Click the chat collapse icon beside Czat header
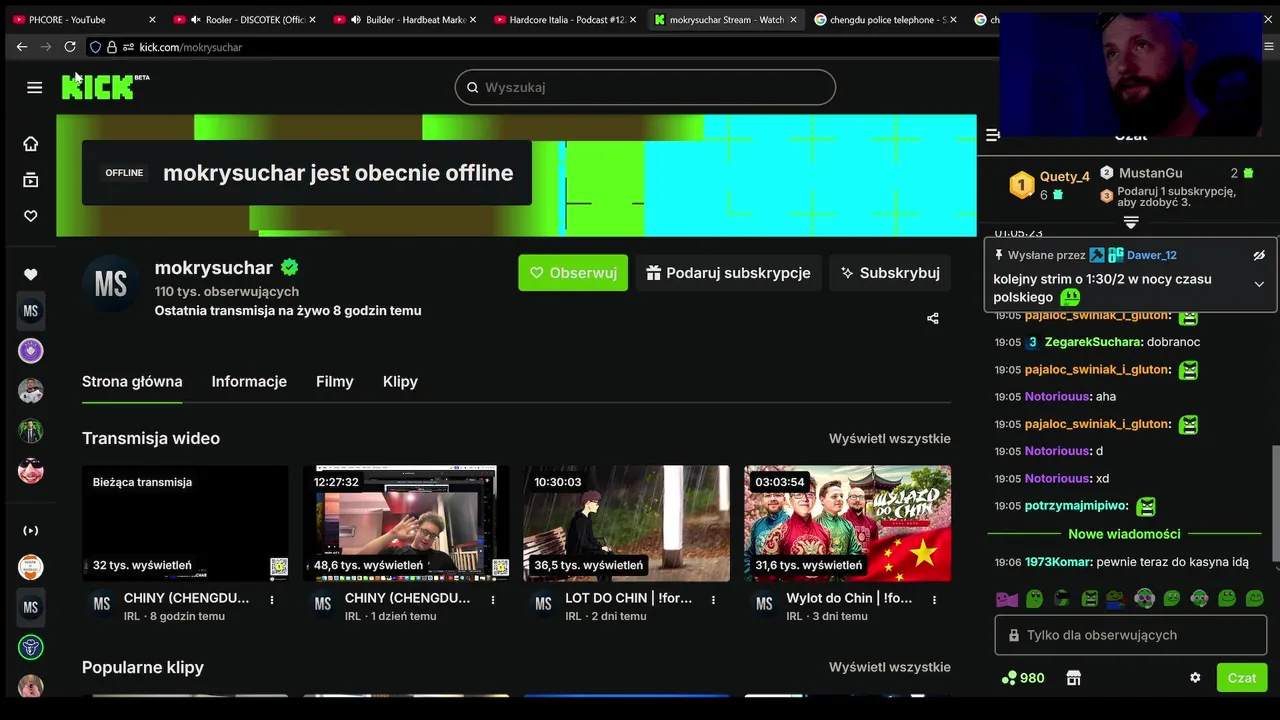Viewport: 1280px width, 720px height. coord(992,135)
